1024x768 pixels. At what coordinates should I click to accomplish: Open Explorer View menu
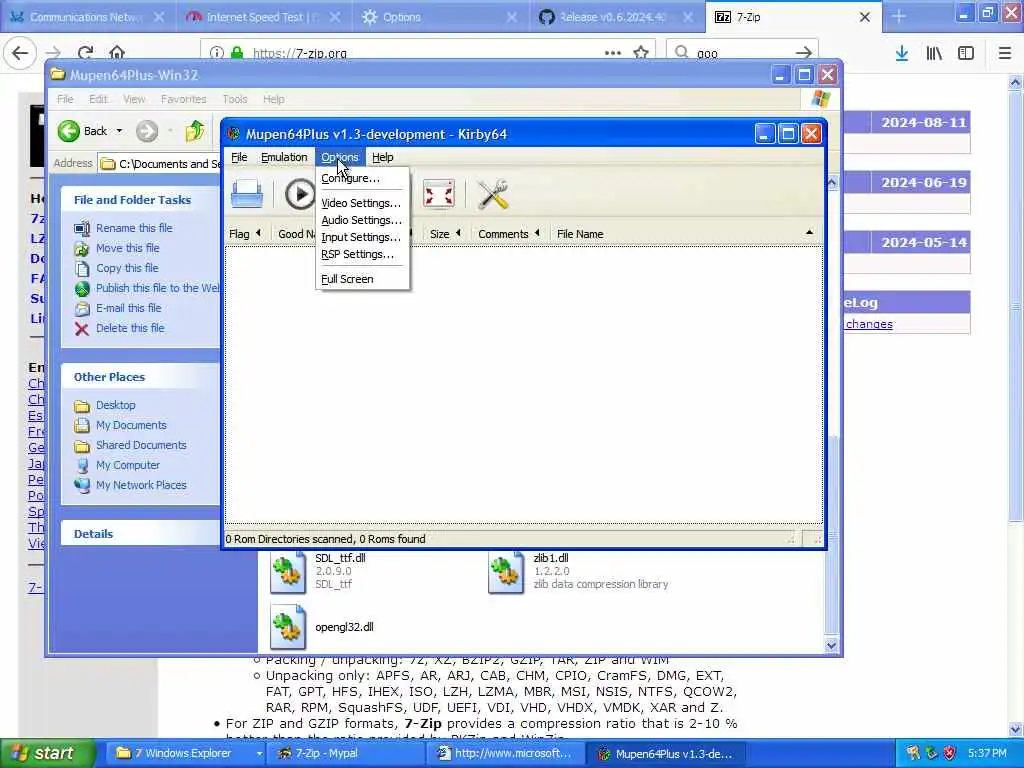134,99
